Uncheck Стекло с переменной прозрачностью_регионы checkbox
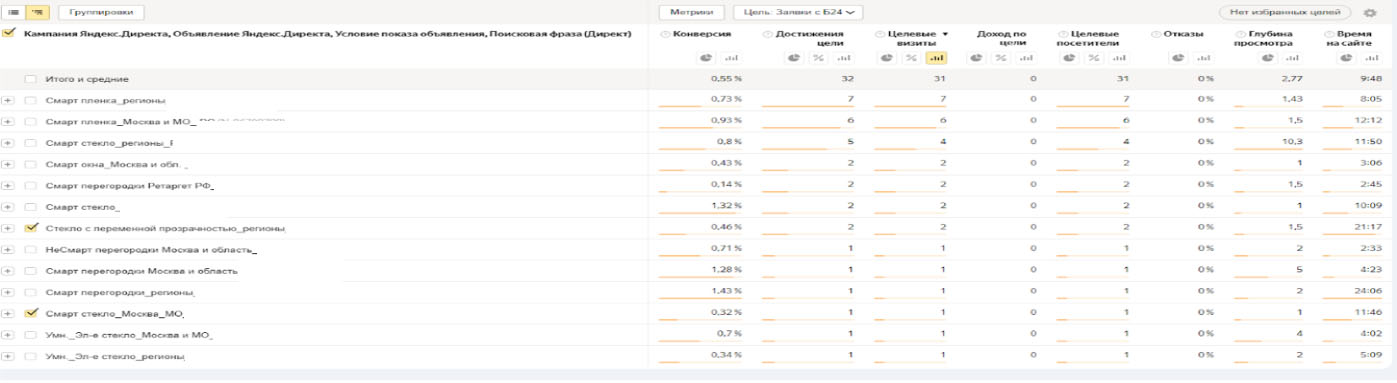The height and width of the screenshot is (383, 1397). pos(31,228)
